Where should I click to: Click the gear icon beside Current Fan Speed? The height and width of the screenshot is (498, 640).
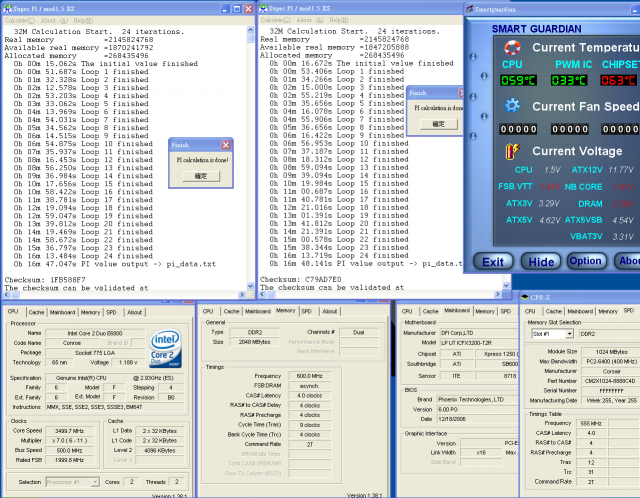pyautogui.click(x=512, y=106)
